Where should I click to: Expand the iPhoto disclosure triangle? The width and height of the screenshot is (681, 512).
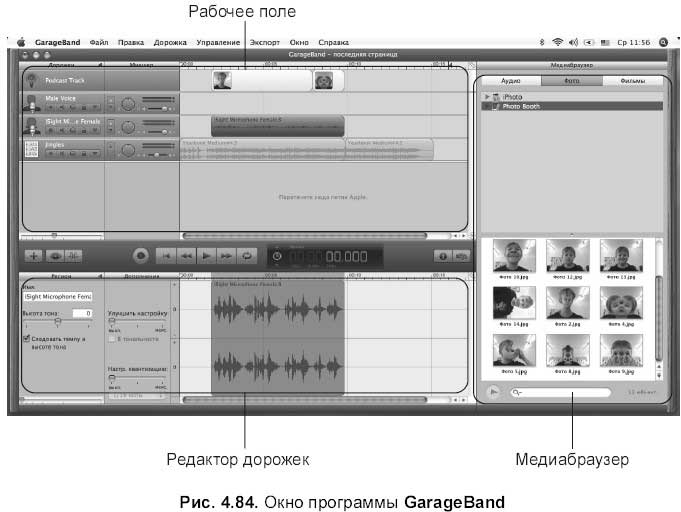coord(487,96)
